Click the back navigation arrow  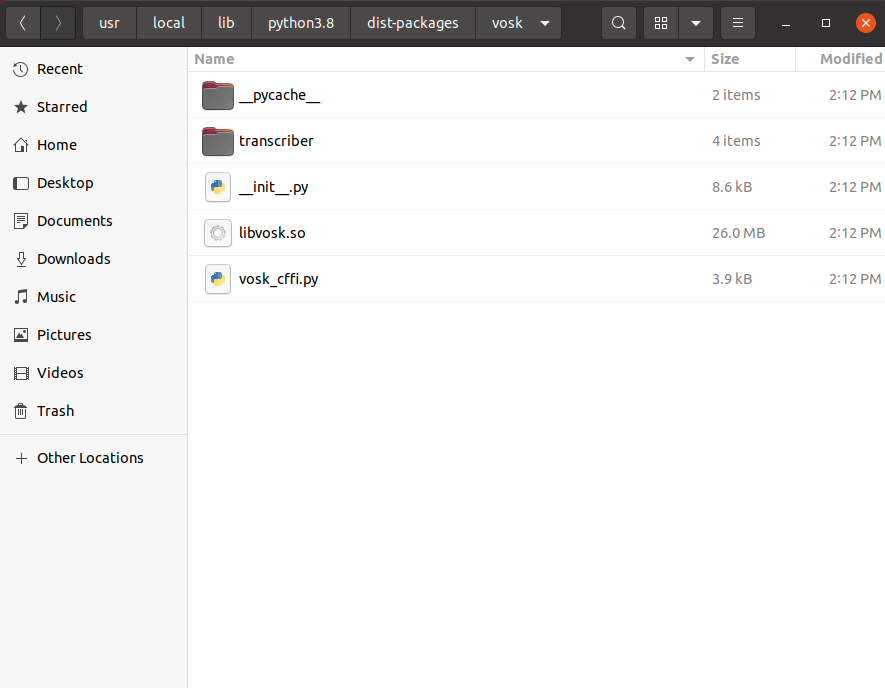point(22,22)
